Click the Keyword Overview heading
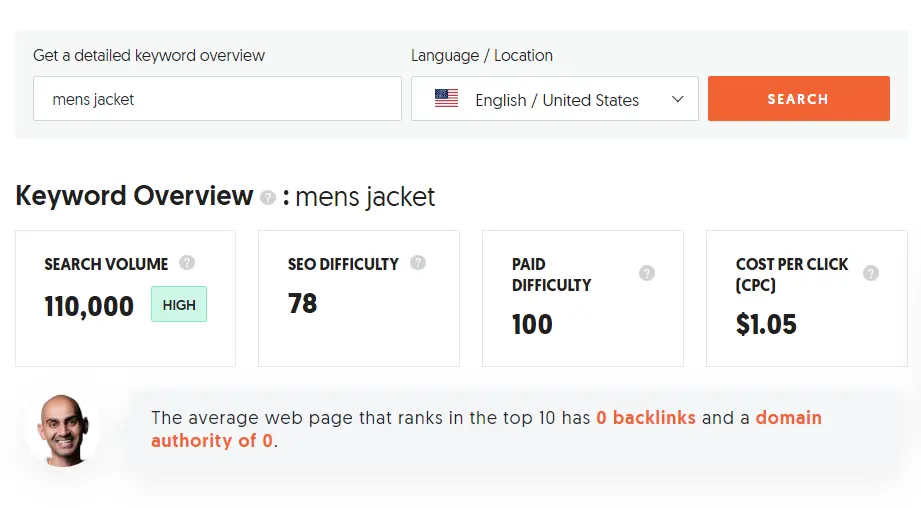Screen dimensions: 921x508 point(134,196)
